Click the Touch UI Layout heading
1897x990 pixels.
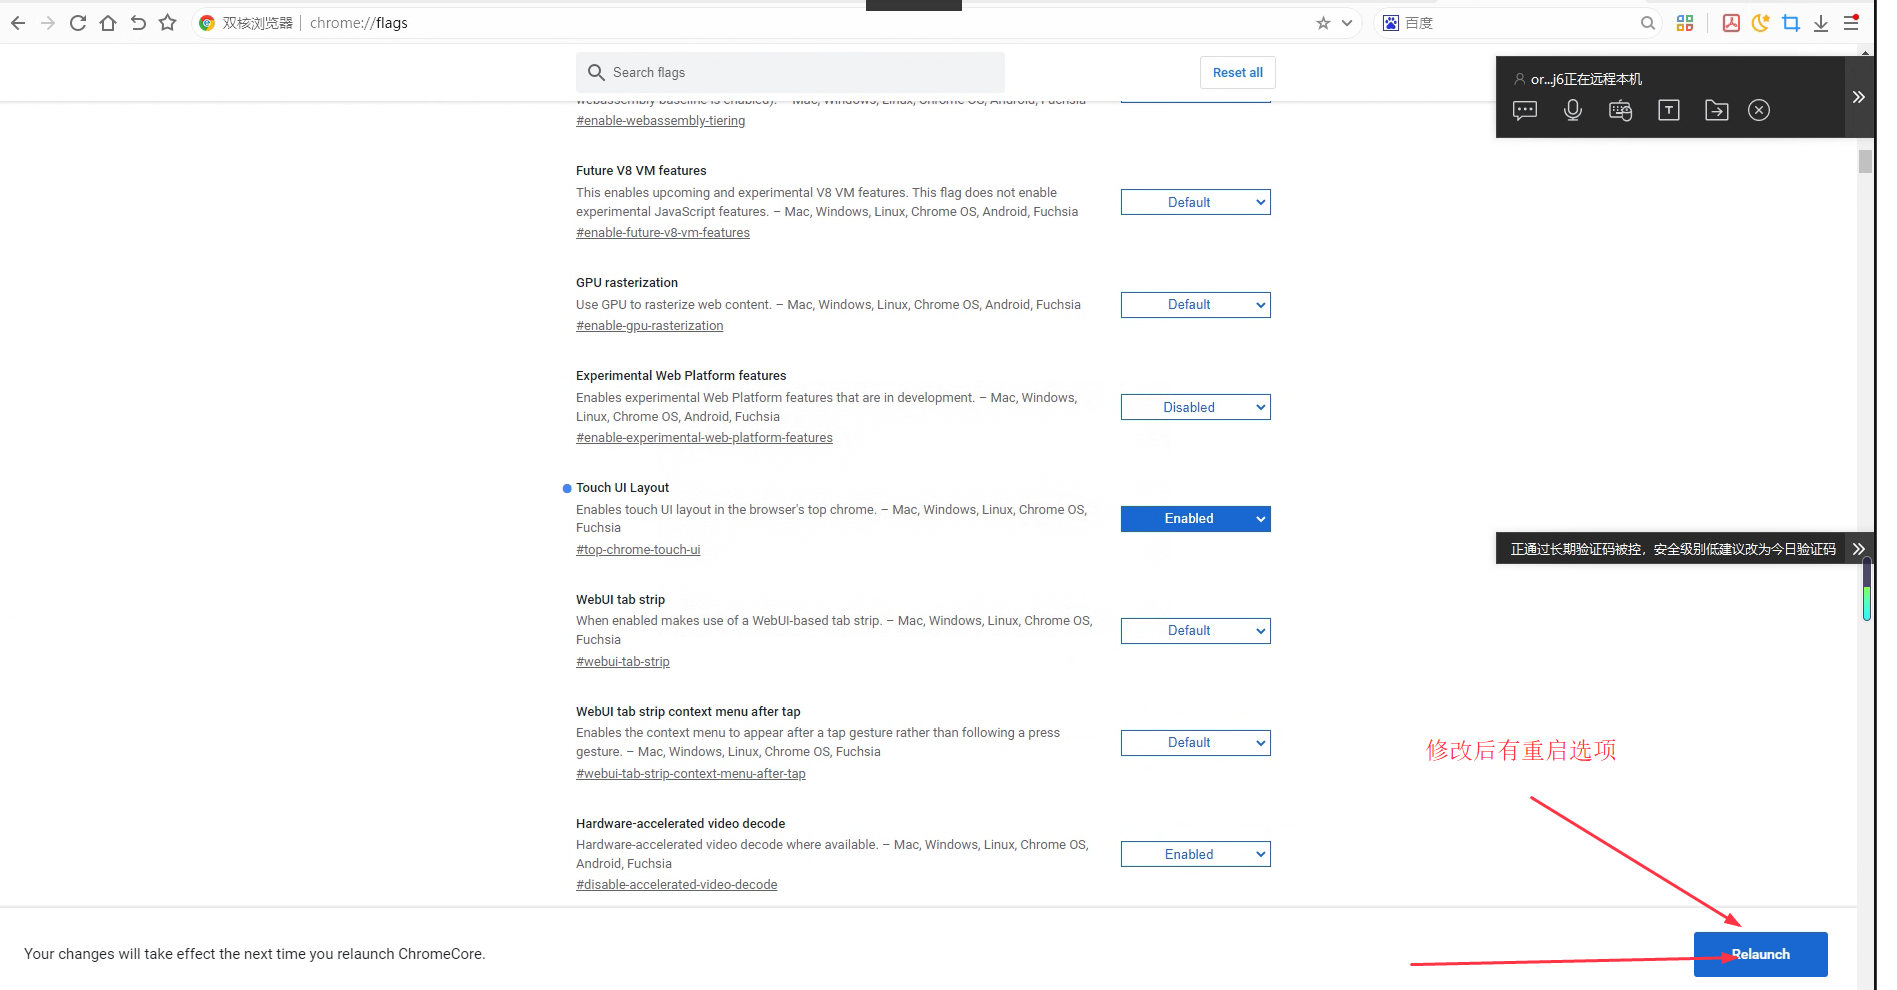622,488
